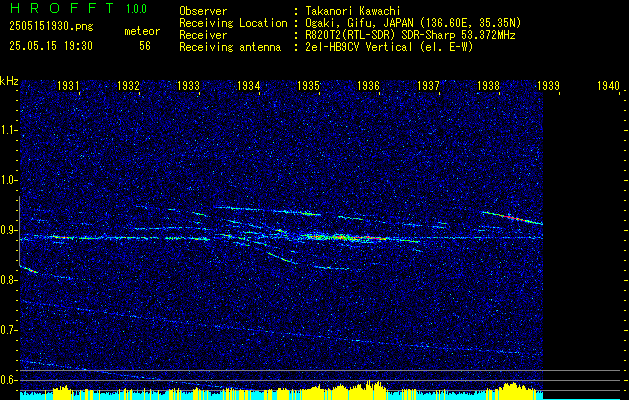Click the 2el-HB9CV Vertical antenna text
Viewport: 629px width, 400px height.
(388, 47)
